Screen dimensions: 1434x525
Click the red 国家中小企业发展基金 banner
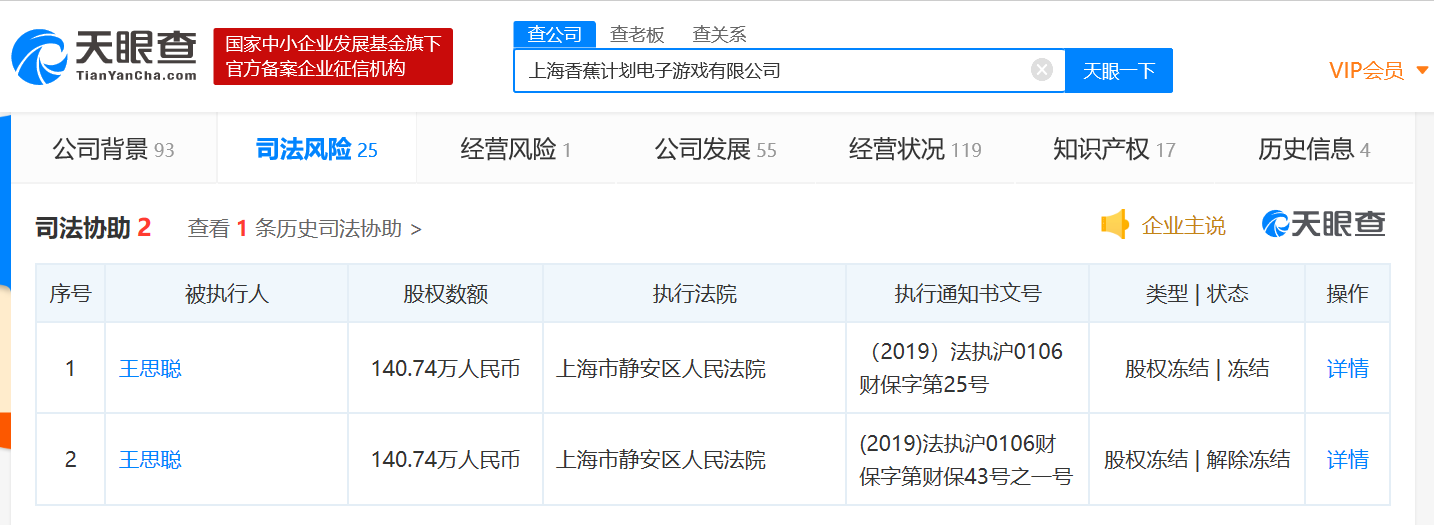tap(333, 56)
